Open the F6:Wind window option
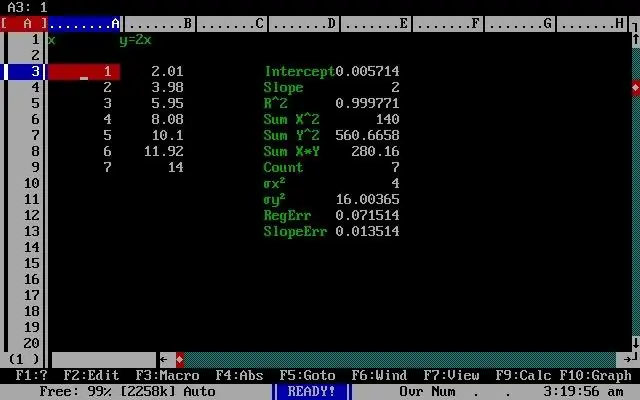 (x=379, y=375)
